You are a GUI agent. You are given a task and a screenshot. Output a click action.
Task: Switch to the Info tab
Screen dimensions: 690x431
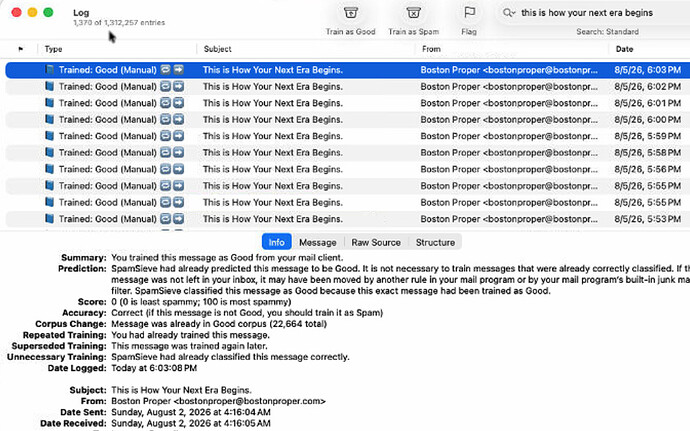coord(276,242)
